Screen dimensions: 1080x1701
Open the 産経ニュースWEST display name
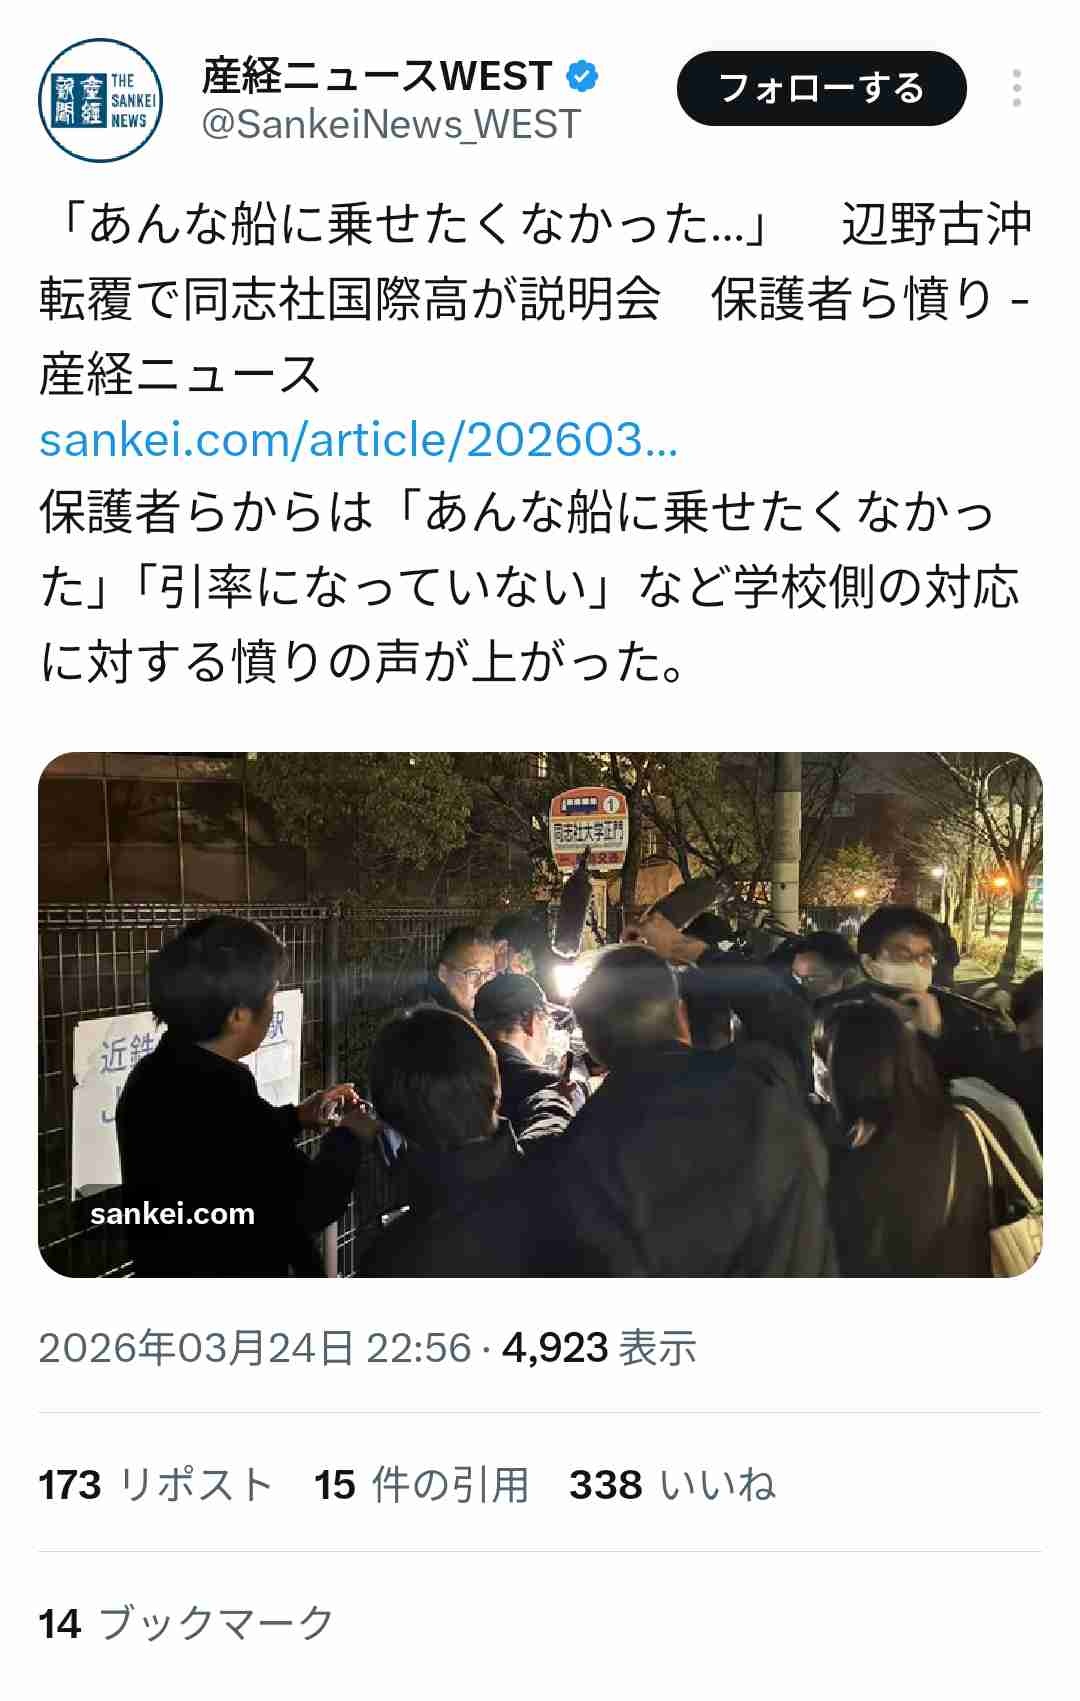click(377, 76)
